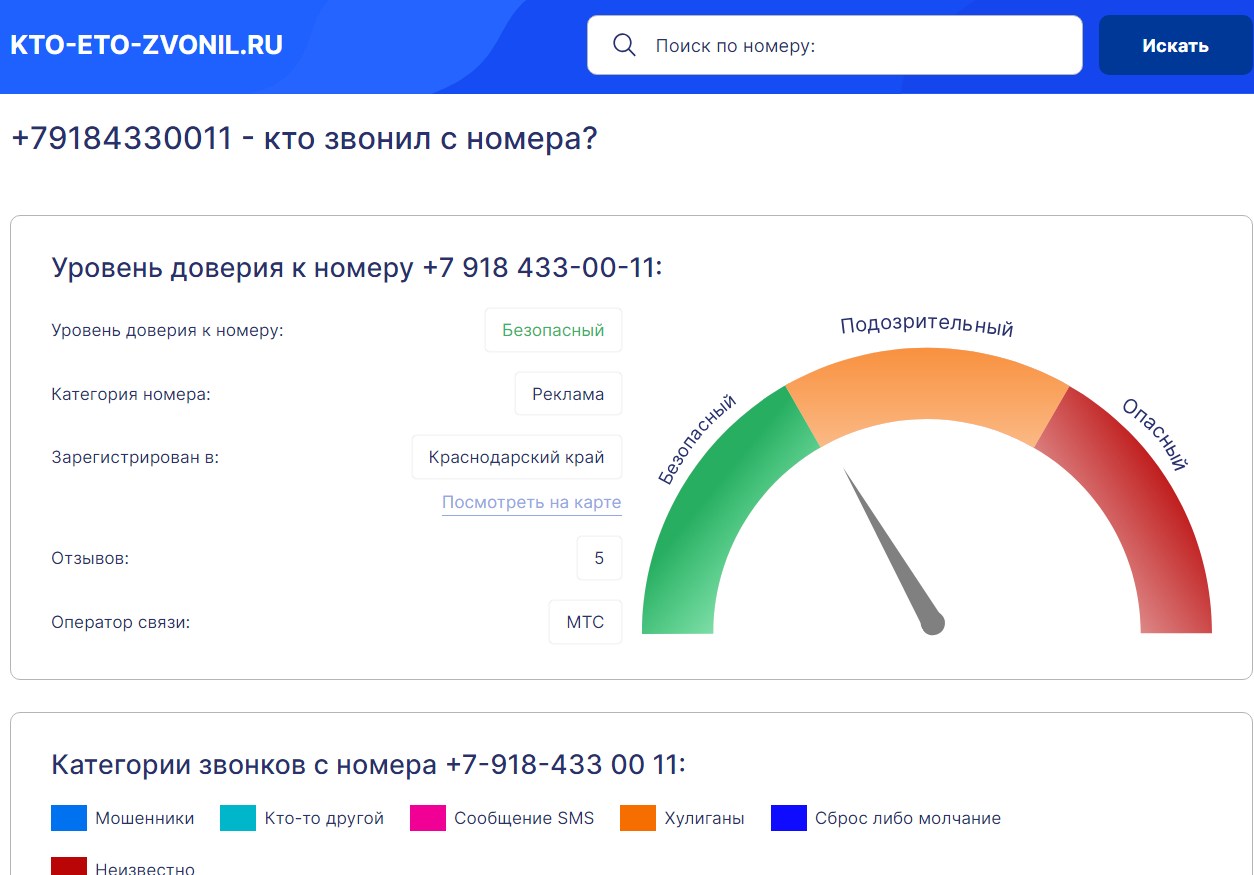Open the 'Посмотреть на карте' link
Image resolution: width=1254 pixels, height=875 pixels.
(x=532, y=503)
